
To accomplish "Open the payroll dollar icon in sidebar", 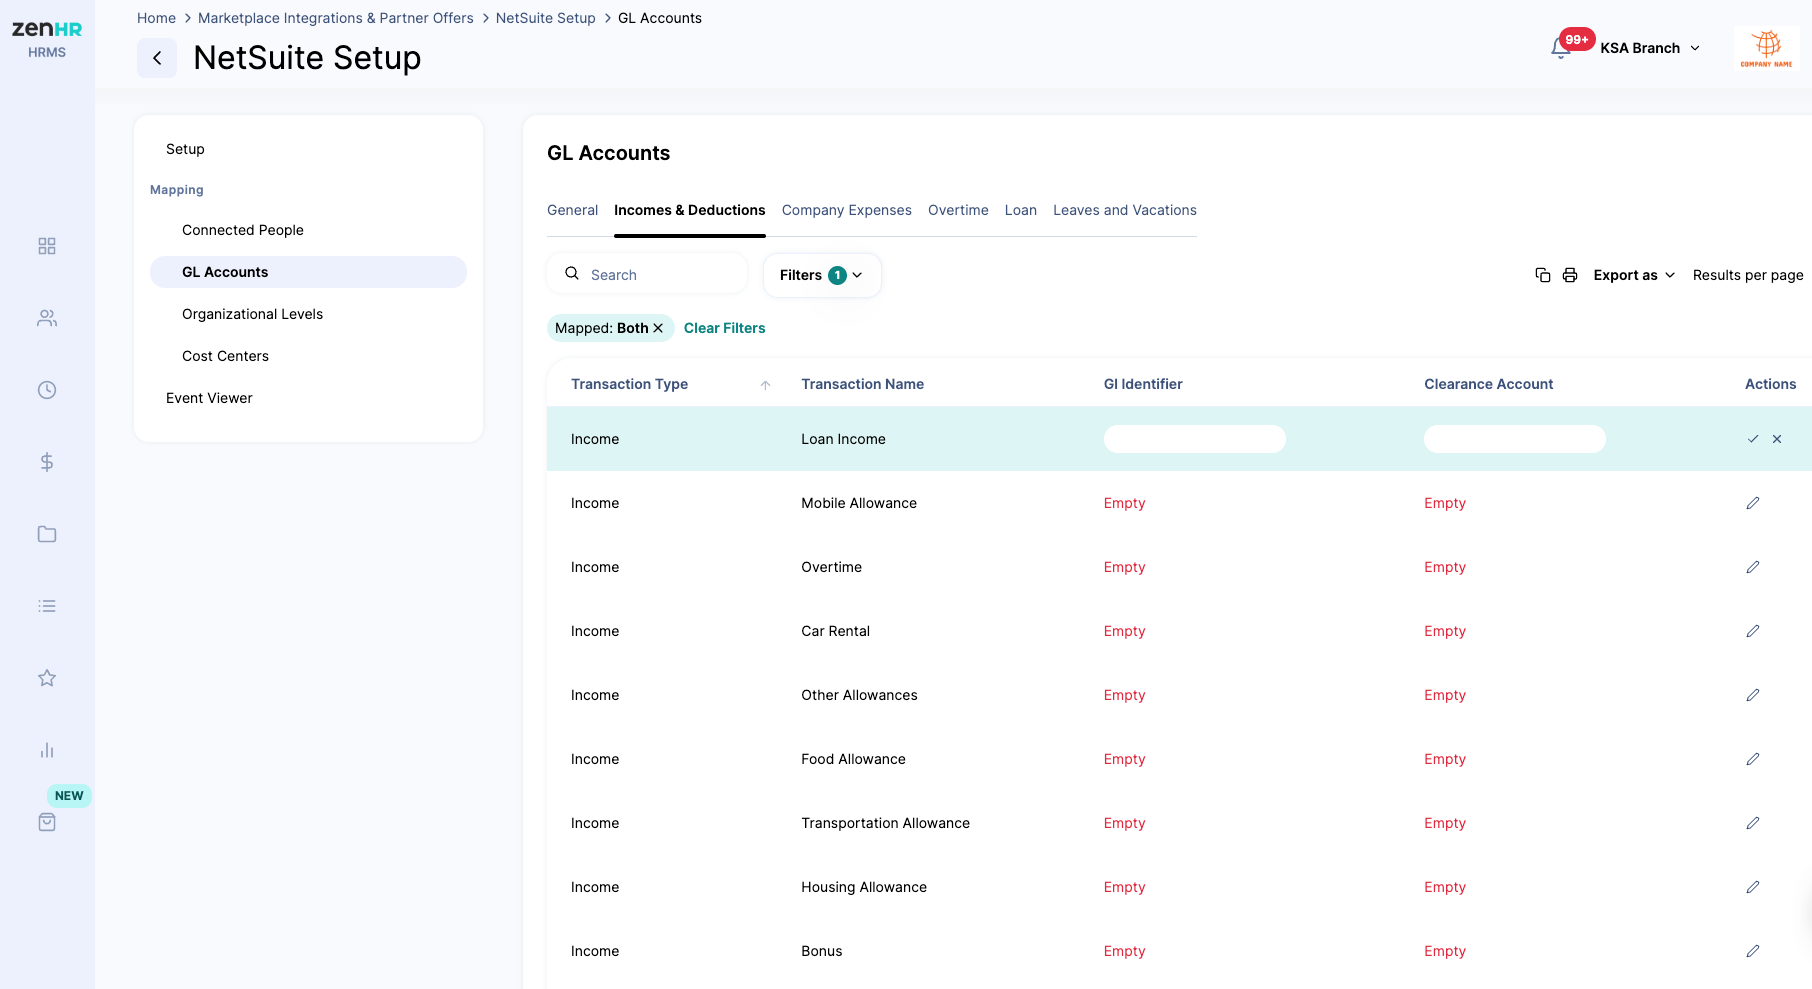I will tap(47, 462).
